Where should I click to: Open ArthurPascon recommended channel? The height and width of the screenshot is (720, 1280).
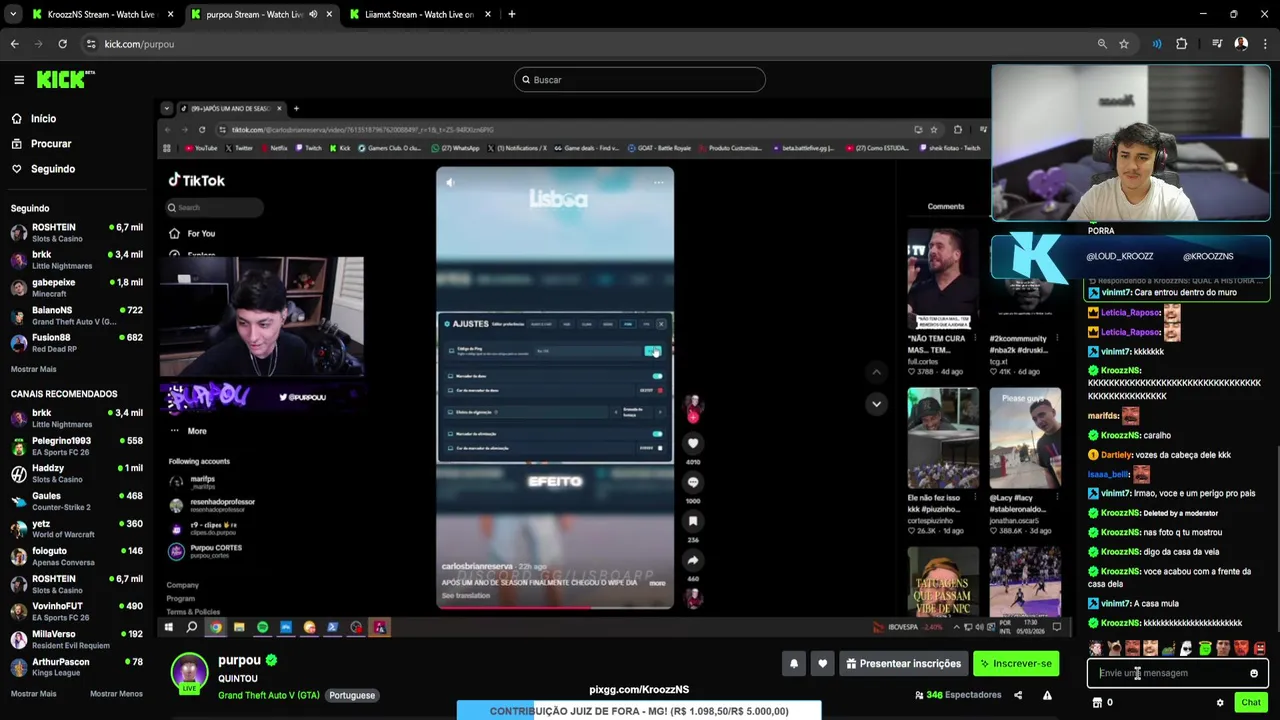[76, 667]
